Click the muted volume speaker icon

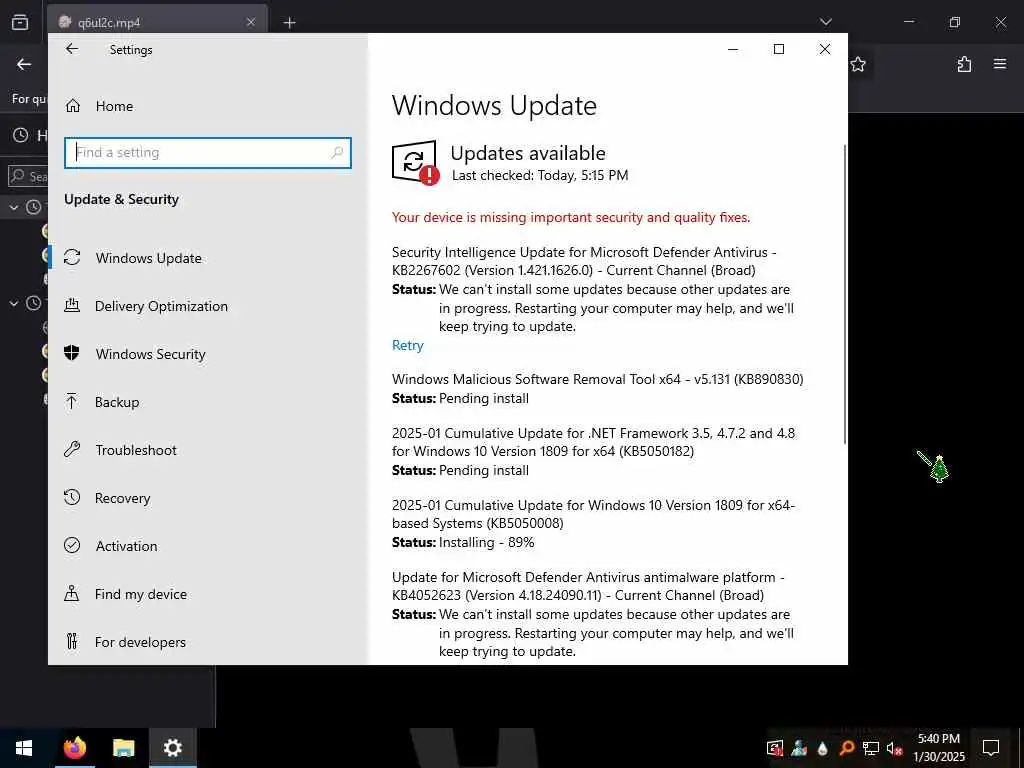(x=894, y=748)
